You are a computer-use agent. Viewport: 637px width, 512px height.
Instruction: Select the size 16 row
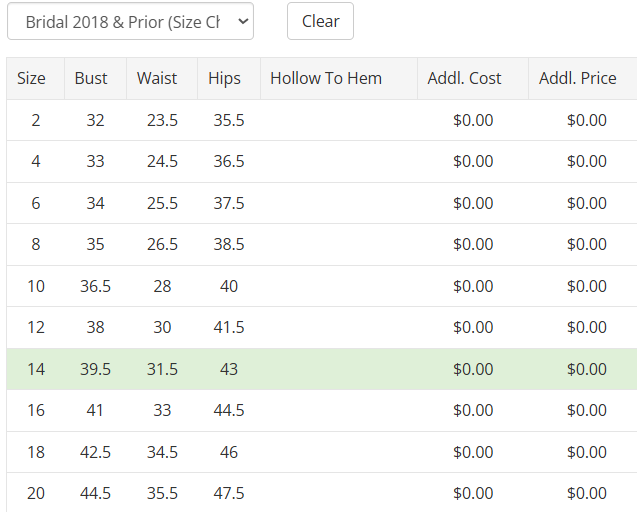(x=322, y=410)
